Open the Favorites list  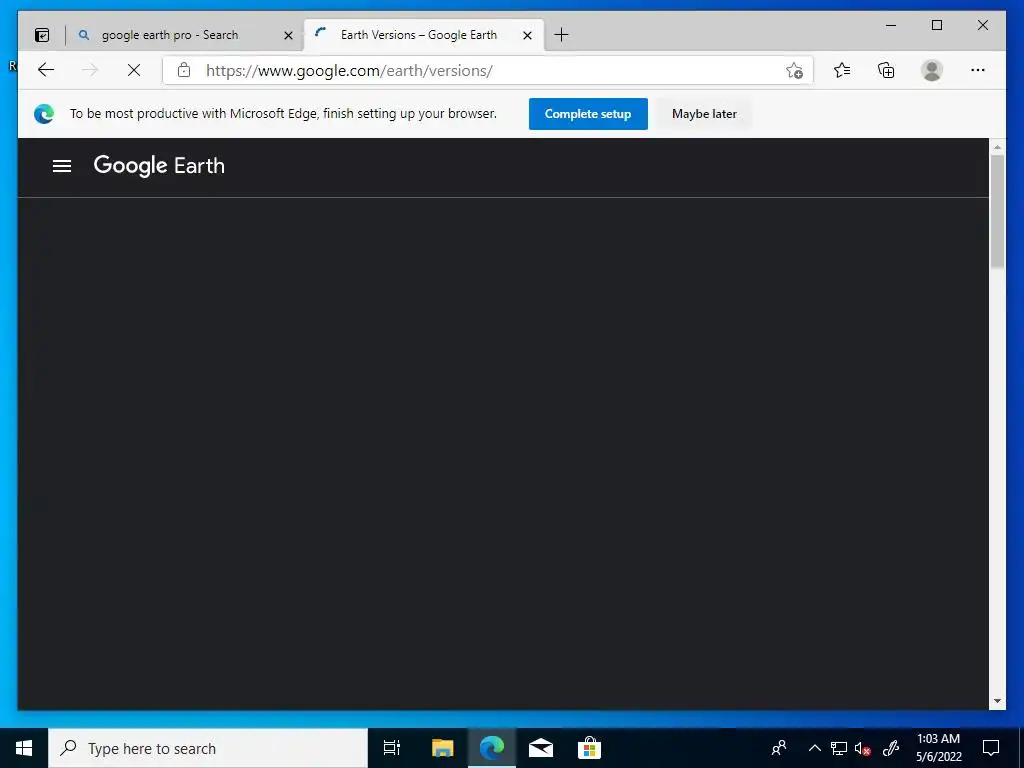842,70
